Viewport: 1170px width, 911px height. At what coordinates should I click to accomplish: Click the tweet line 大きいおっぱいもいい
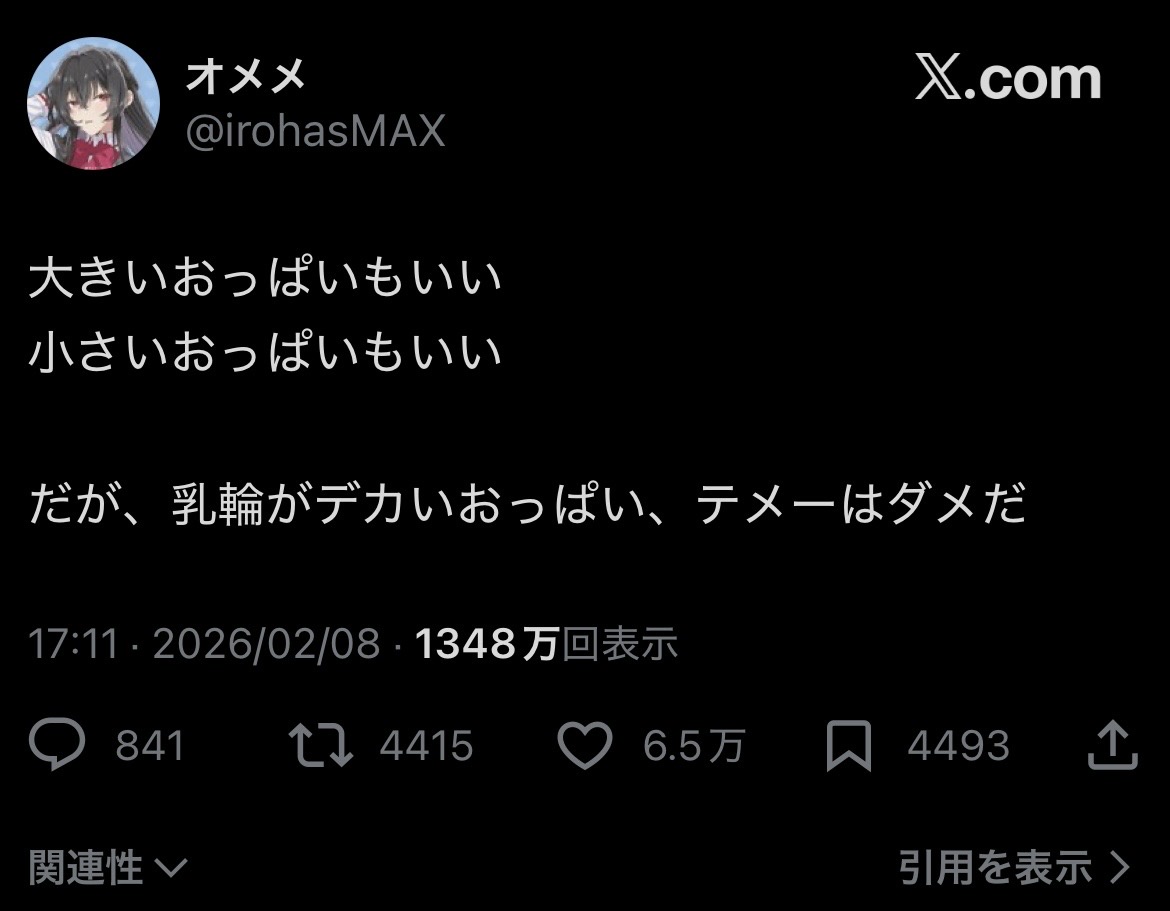[265, 278]
